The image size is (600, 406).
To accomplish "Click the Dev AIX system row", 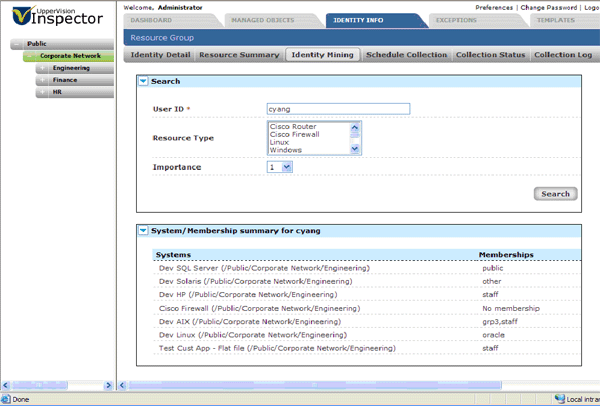I will 366,322.
